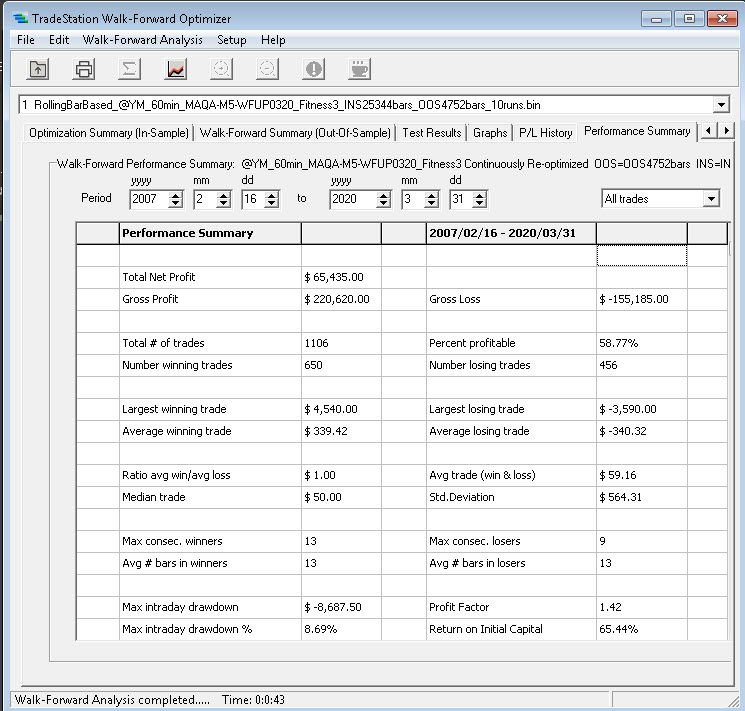The width and height of the screenshot is (745, 711).
Task: Click the red line chart toolbar icon
Action: [176, 69]
